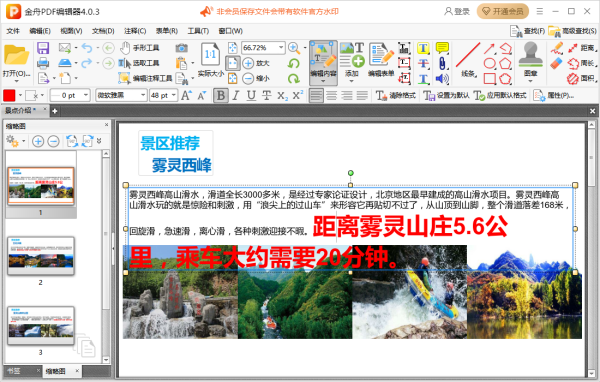Toggle Strikethrough text formatting

pos(266,95)
